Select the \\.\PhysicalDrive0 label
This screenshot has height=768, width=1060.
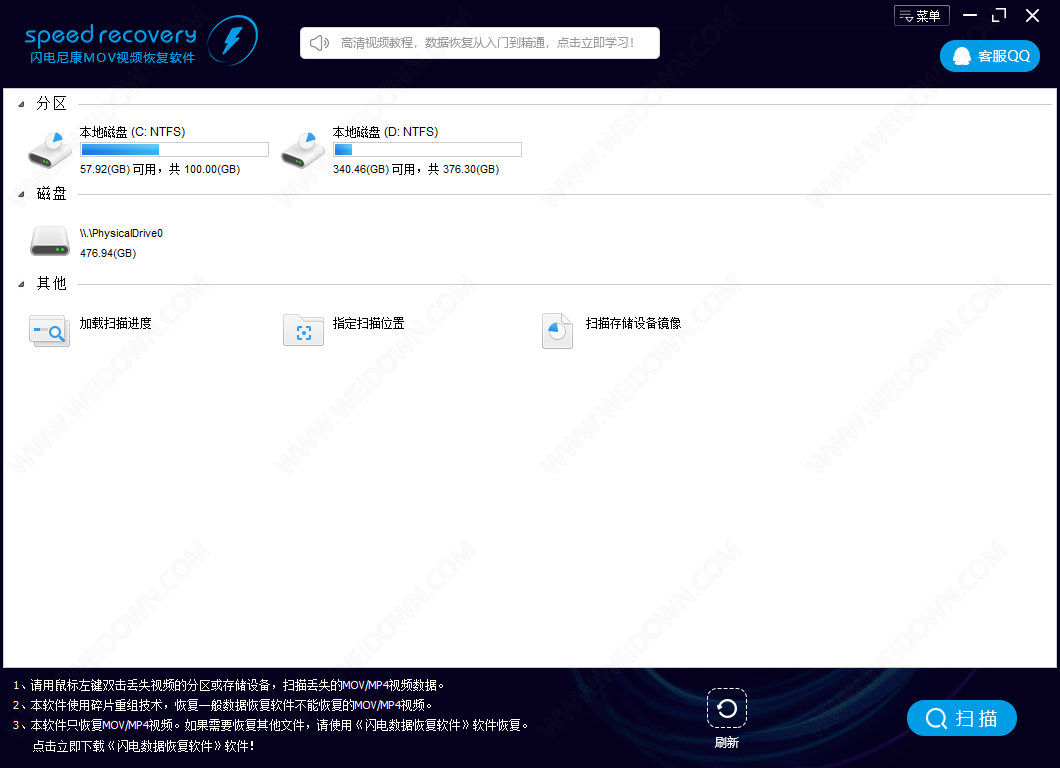pos(121,233)
